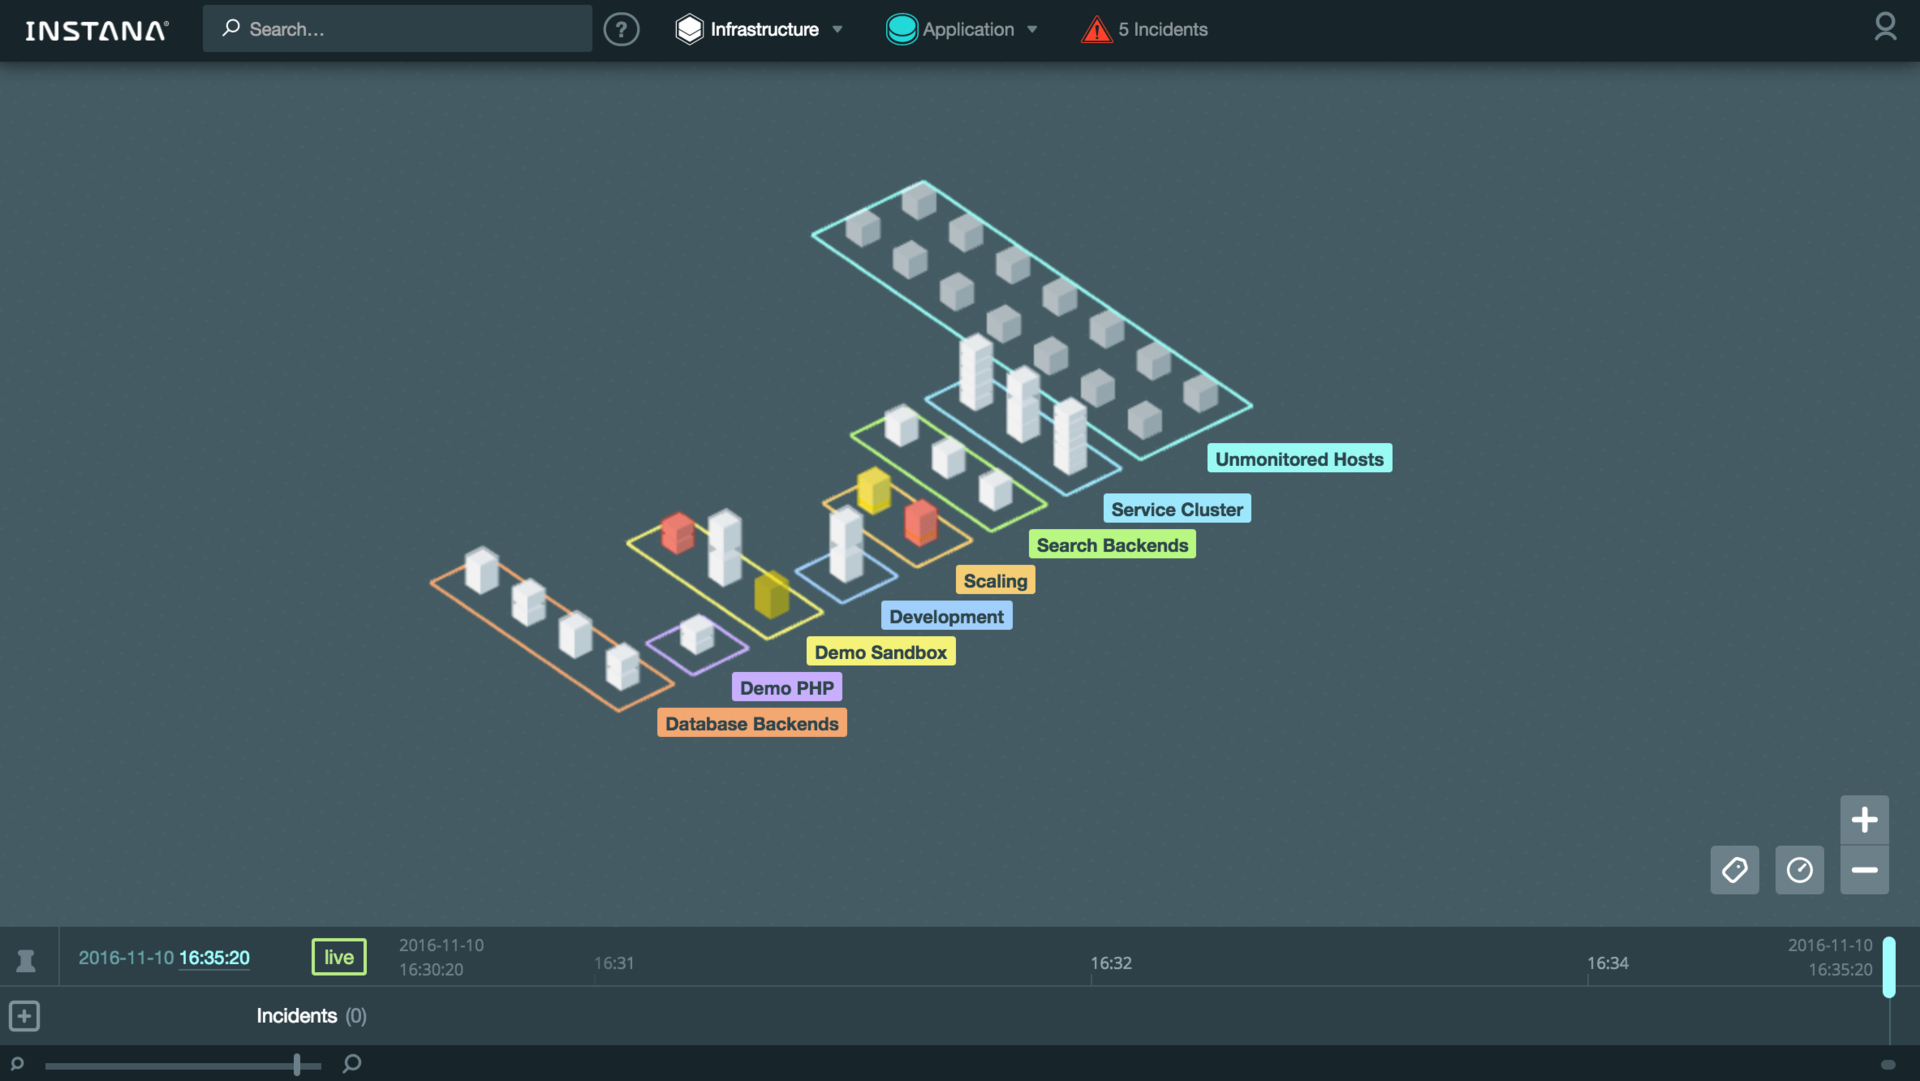The width and height of the screenshot is (1920, 1081).
Task: Click the timeline pin icon at bottom left
Action: pos(26,960)
